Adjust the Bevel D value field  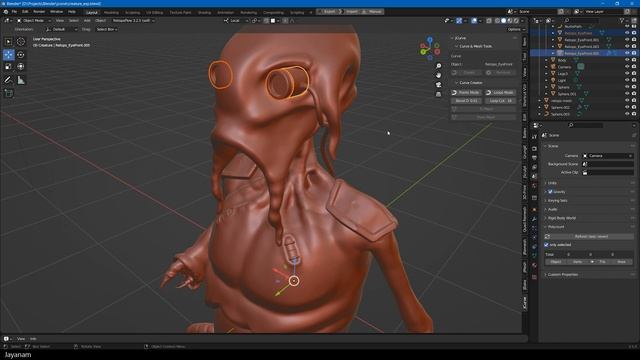click(466, 101)
